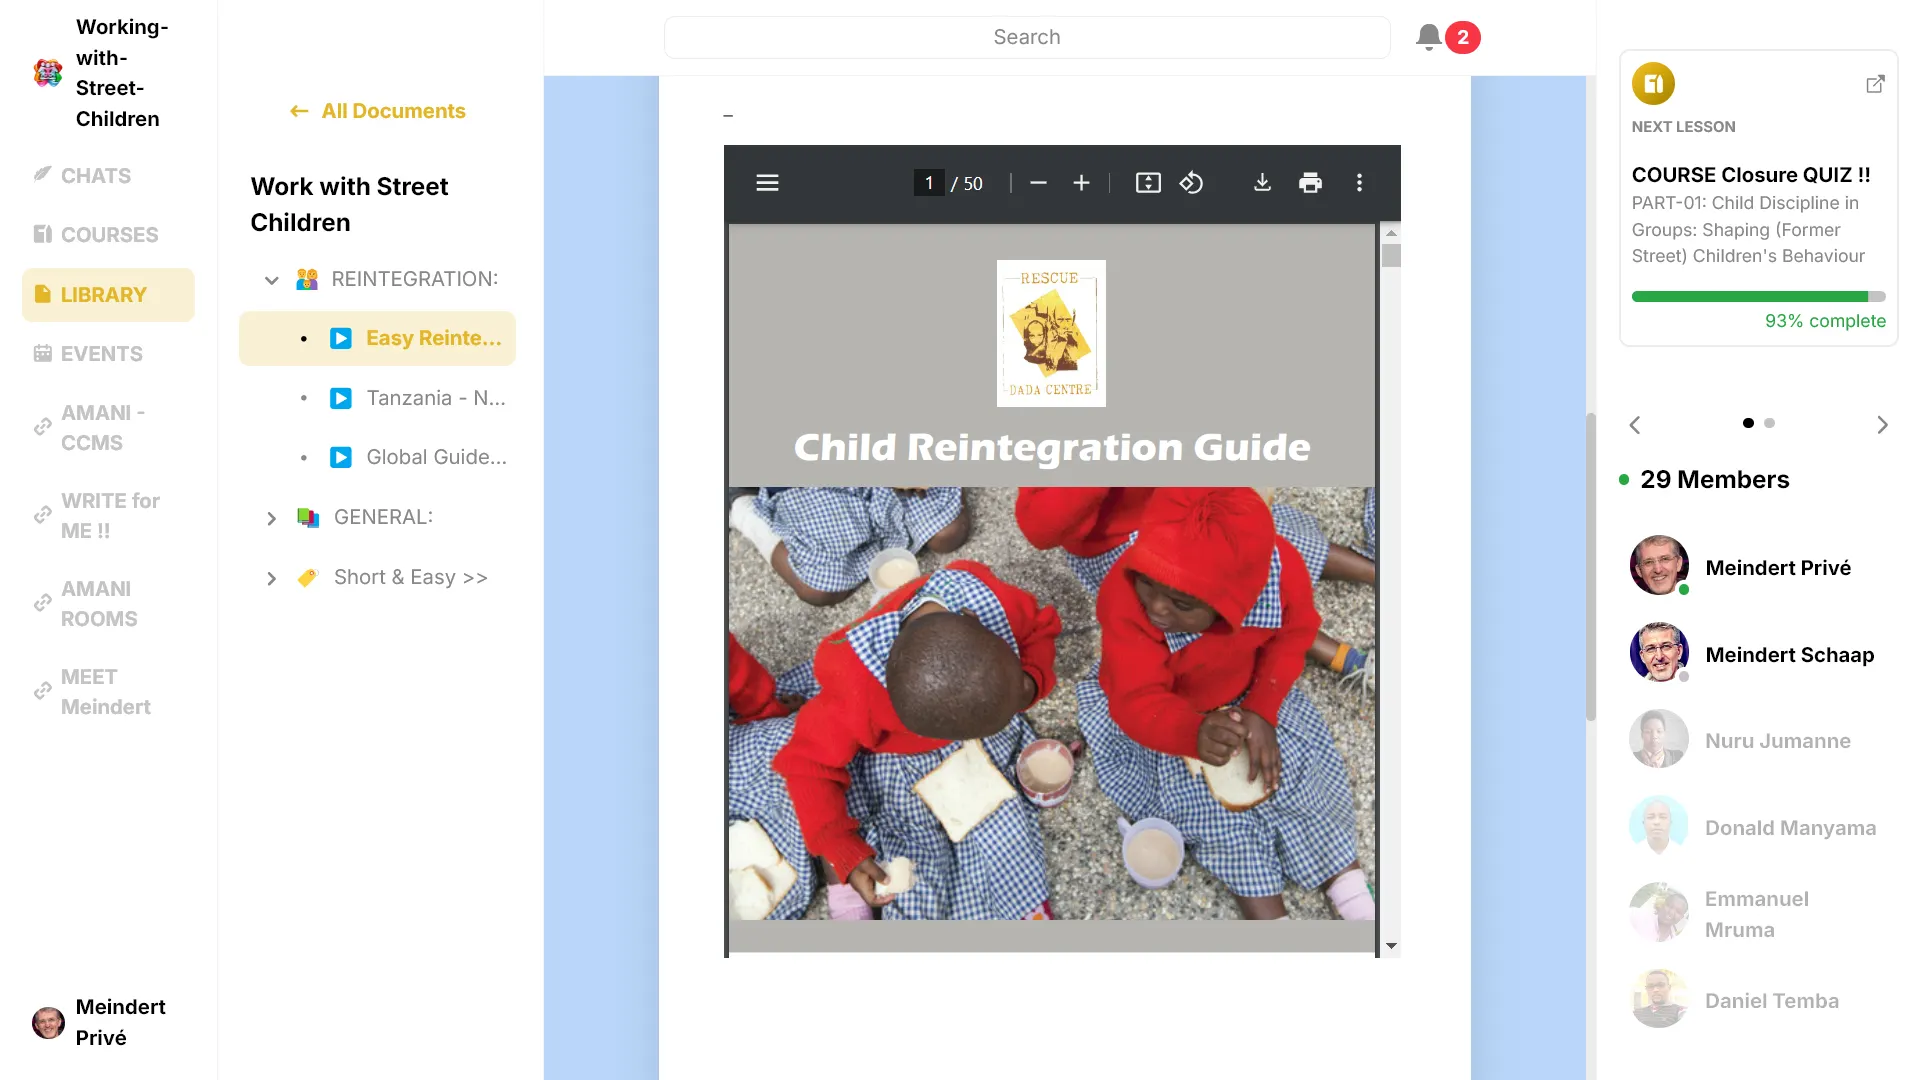Image resolution: width=1920 pixels, height=1080 pixels.
Task: Select the second carousel dot
Action: (1769, 423)
